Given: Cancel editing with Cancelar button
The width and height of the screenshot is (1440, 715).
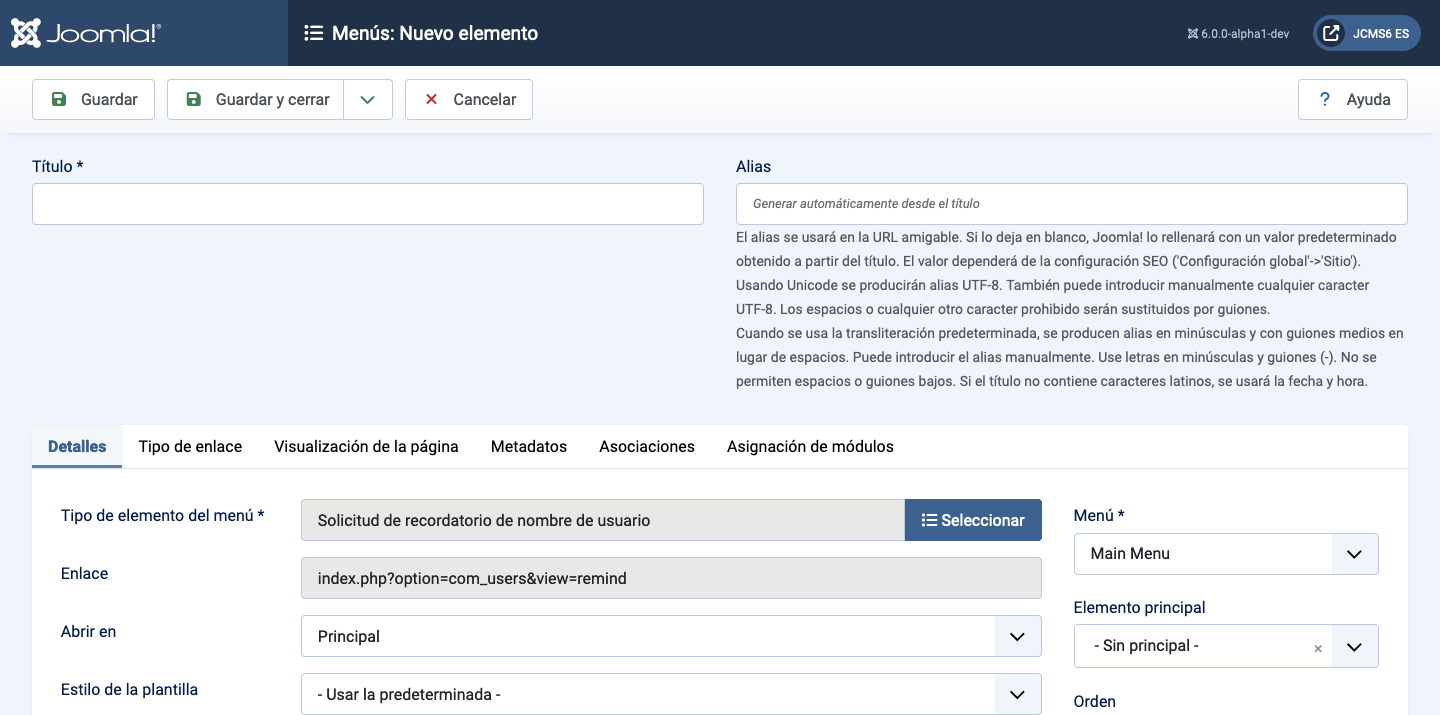Looking at the screenshot, I should click(469, 99).
